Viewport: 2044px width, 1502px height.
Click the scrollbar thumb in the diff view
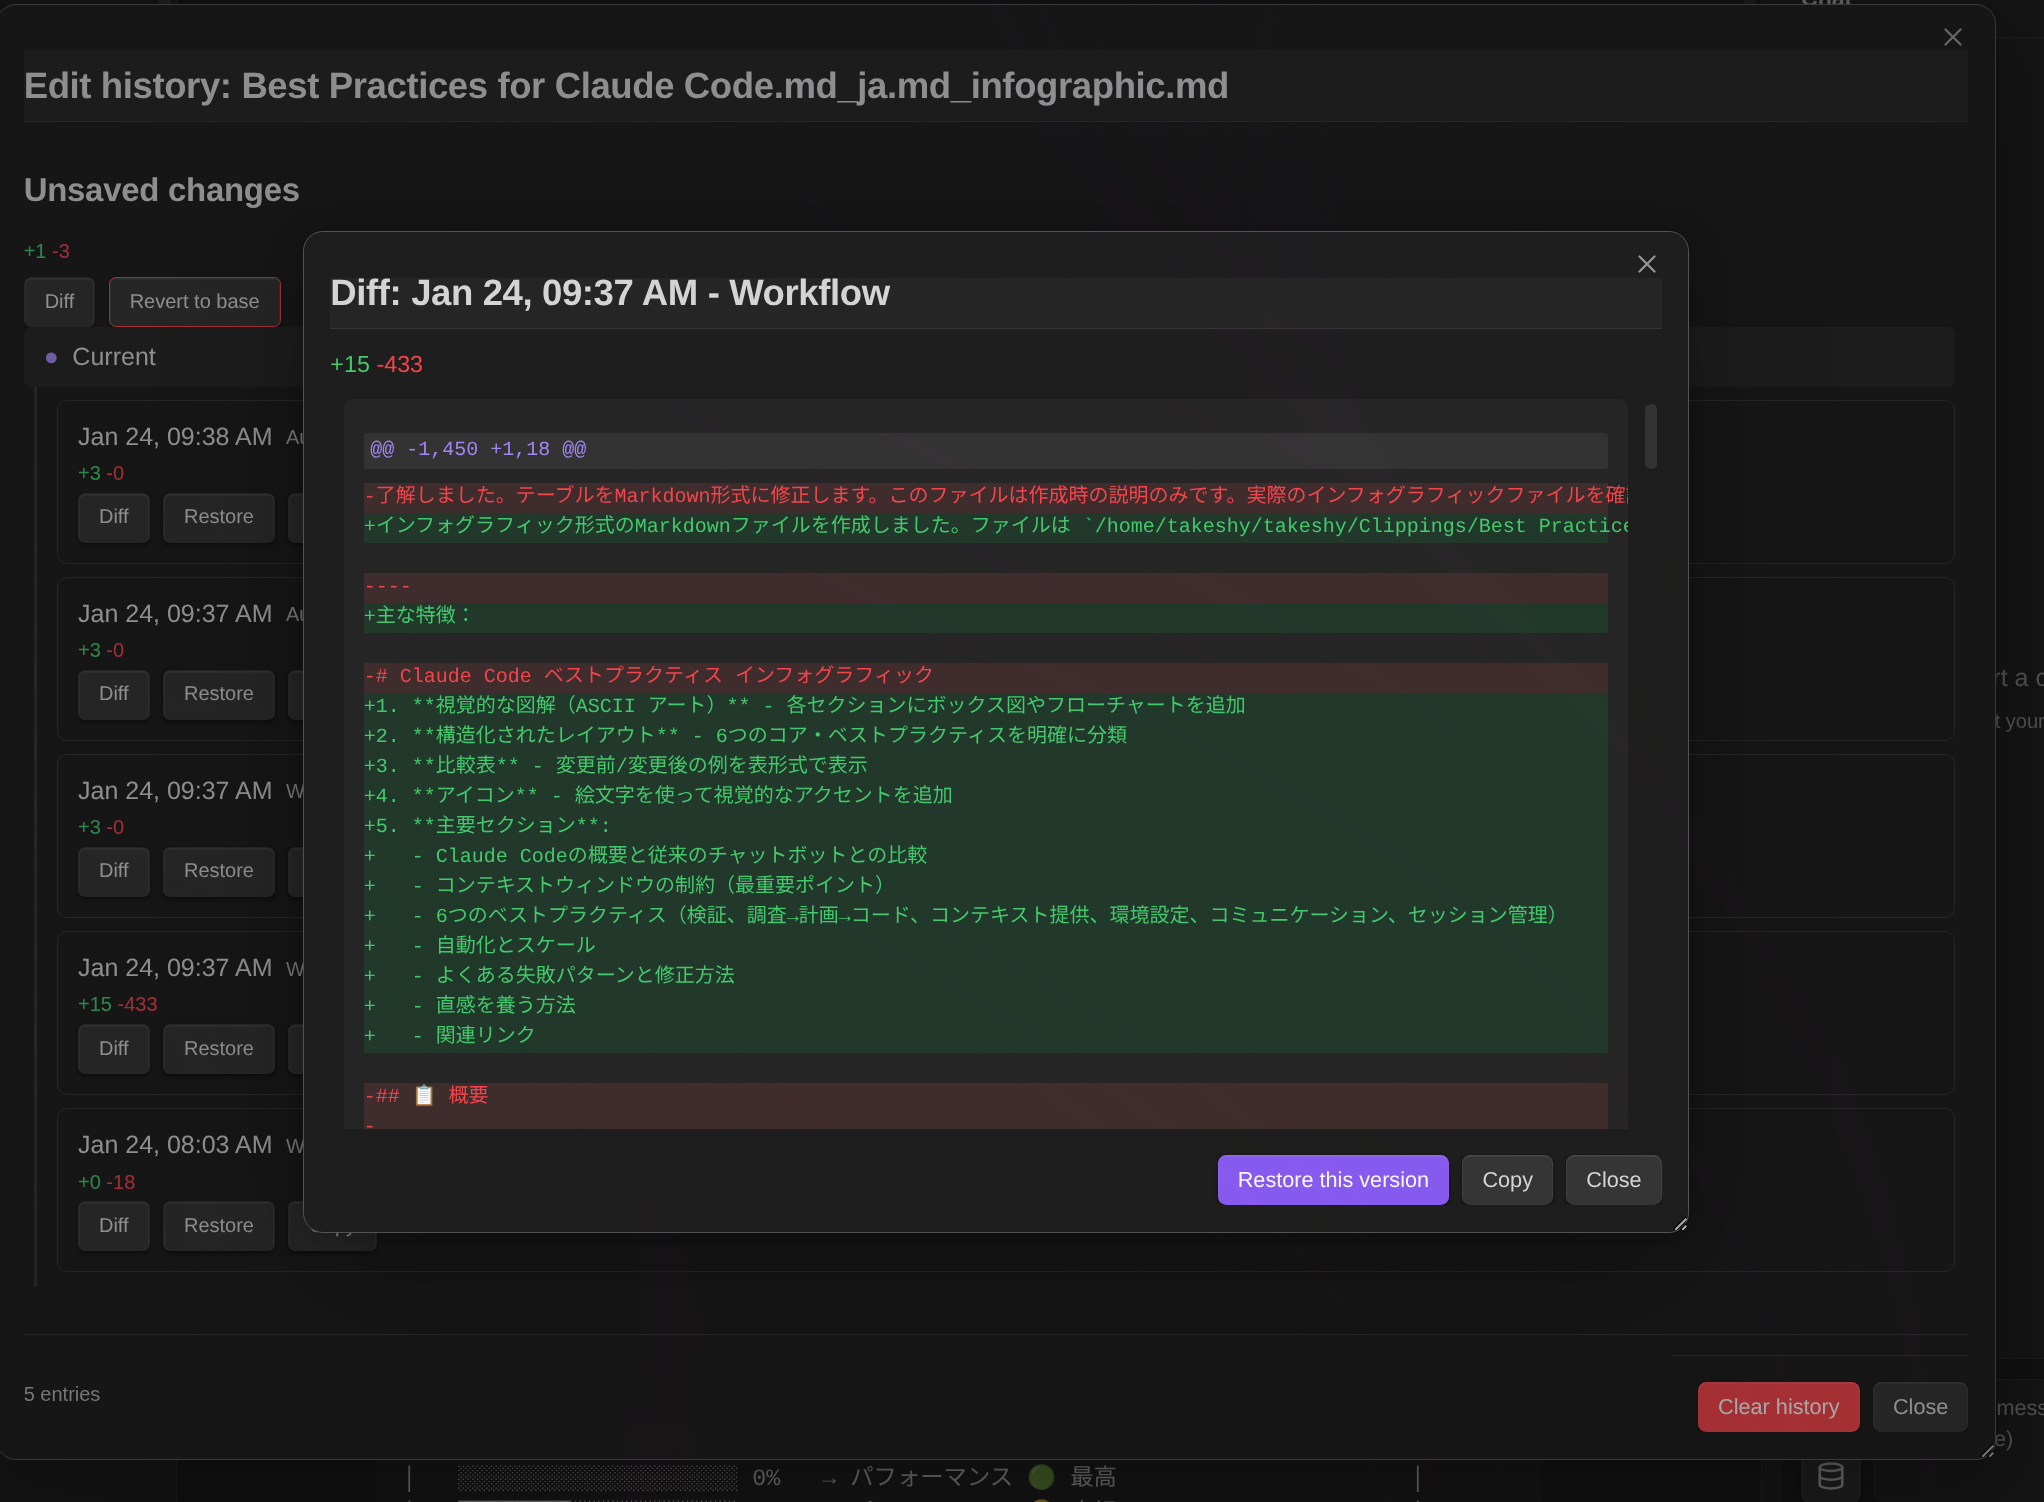pos(1650,436)
